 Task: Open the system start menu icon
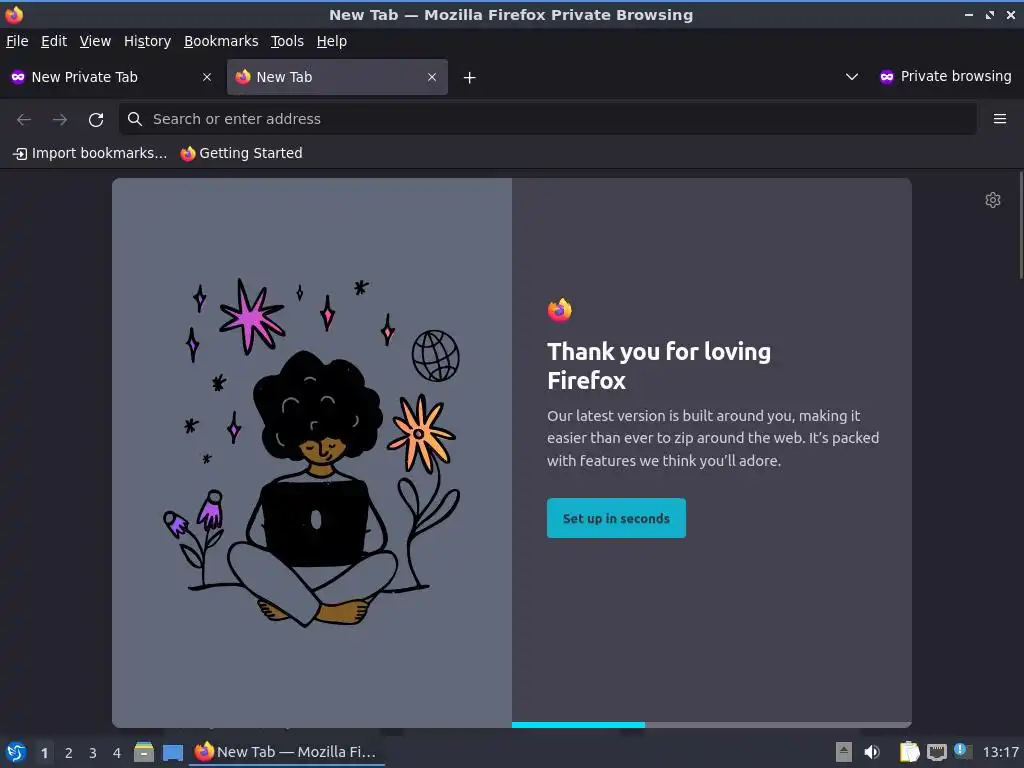[16, 752]
